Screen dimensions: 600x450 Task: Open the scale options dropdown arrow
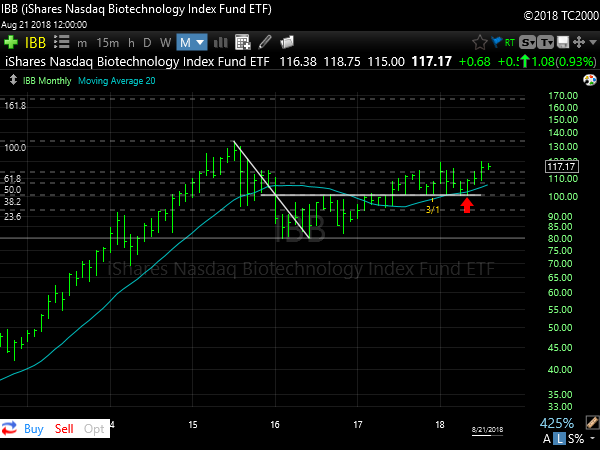pos(593,439)
